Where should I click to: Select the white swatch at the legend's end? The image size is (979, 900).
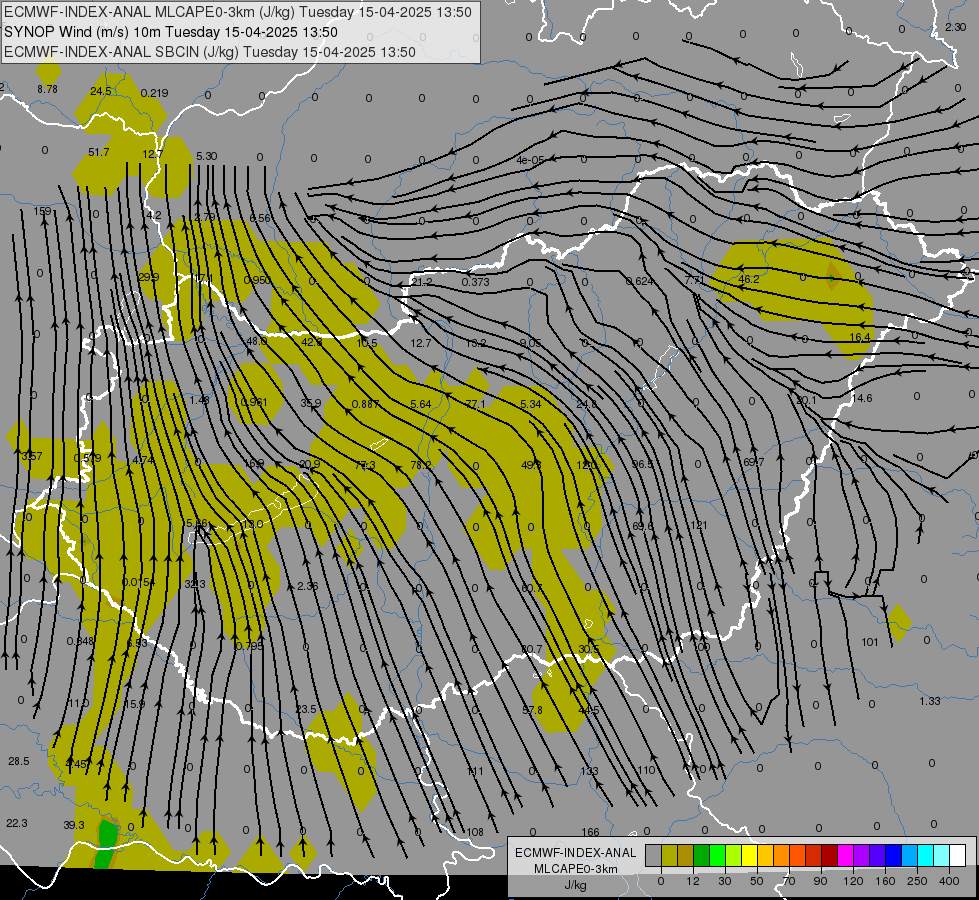click(958, 856)
